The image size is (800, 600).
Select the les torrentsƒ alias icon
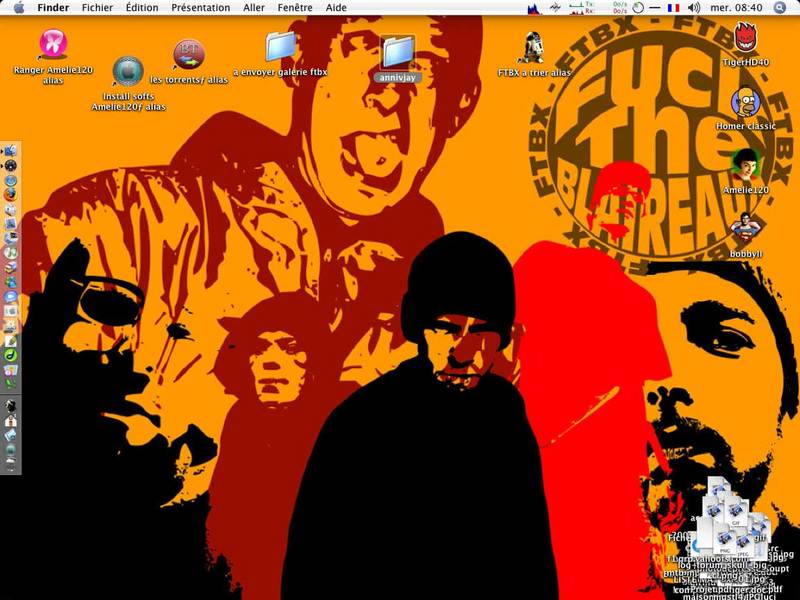pos(189,55)
